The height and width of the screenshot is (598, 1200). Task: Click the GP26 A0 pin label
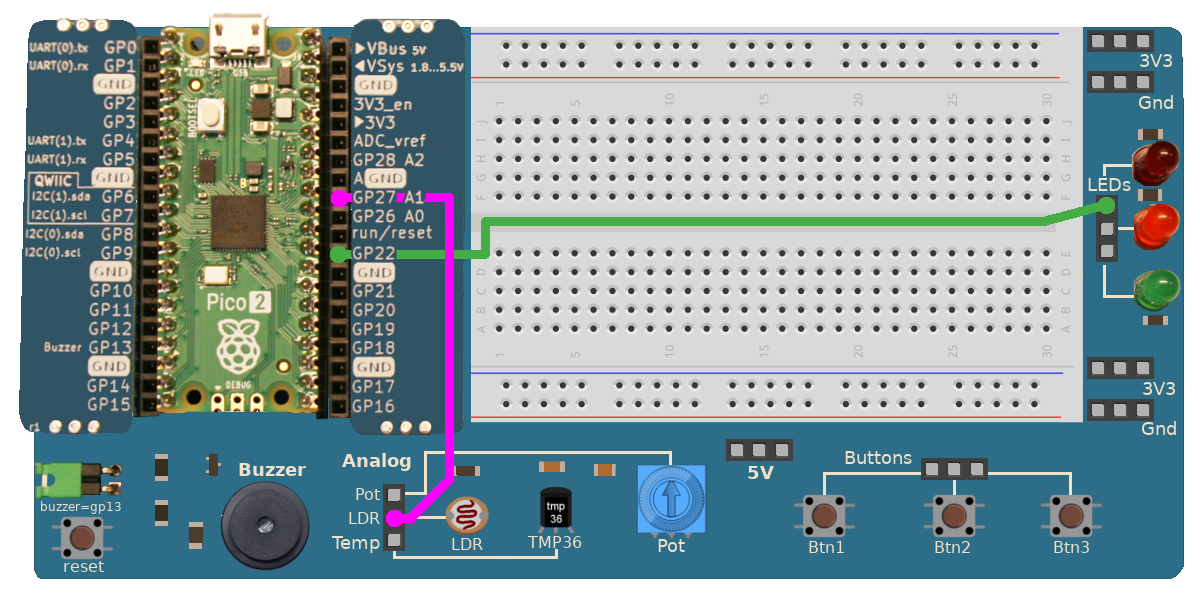point(390,216)
